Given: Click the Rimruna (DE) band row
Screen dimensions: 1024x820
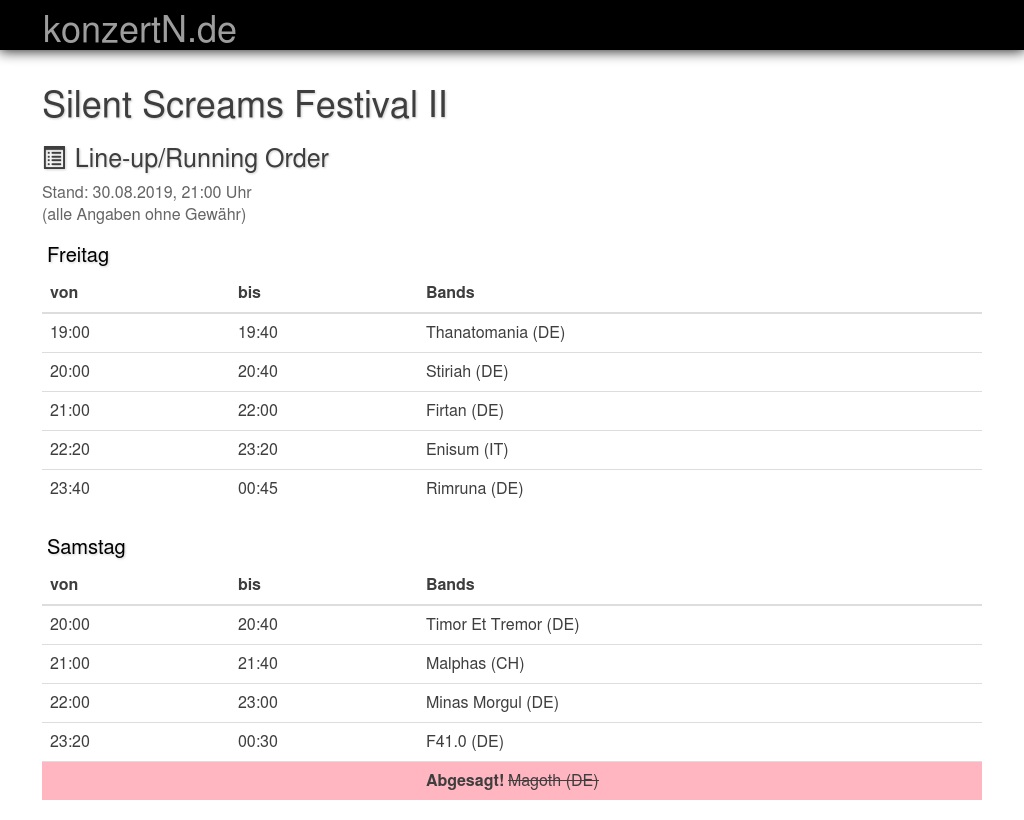Looking at the screenshot, I should (x=474, y=488).
